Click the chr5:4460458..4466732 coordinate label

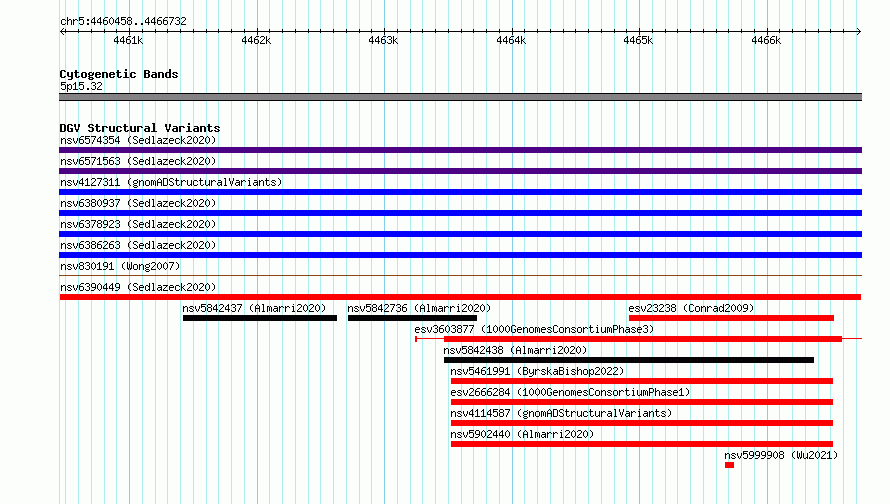point(123,21)
